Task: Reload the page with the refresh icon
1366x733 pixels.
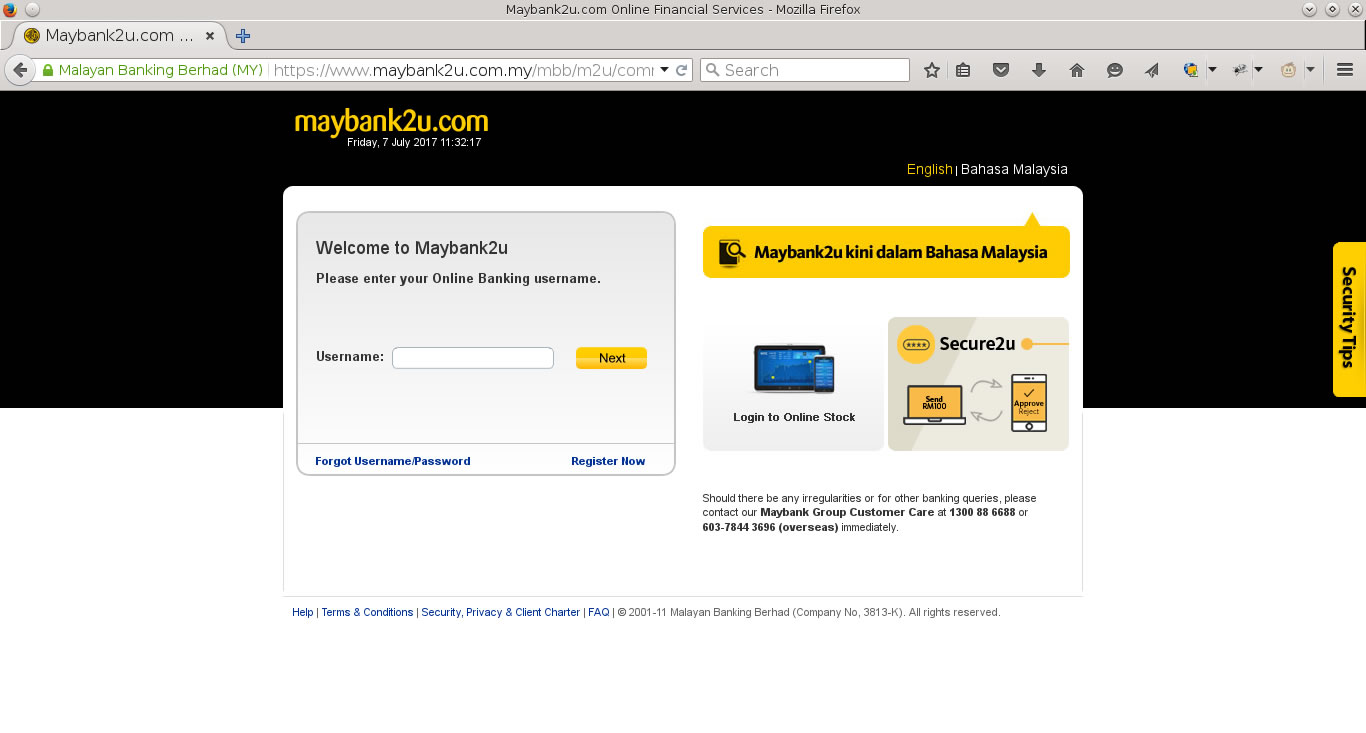Action: point(682,70)
